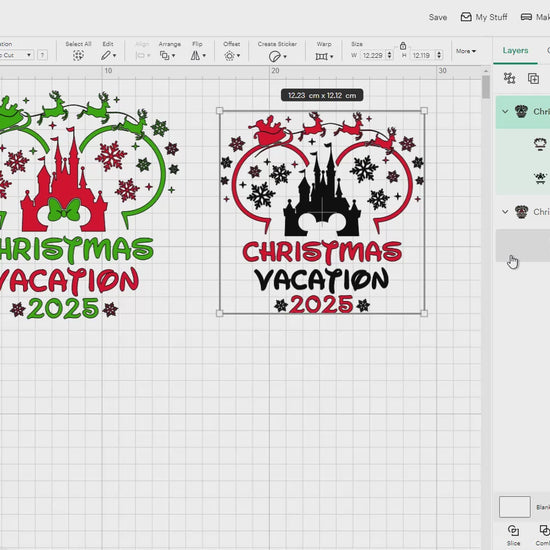Click the top-left selection resize handle
550x550 pixels.
220,111
